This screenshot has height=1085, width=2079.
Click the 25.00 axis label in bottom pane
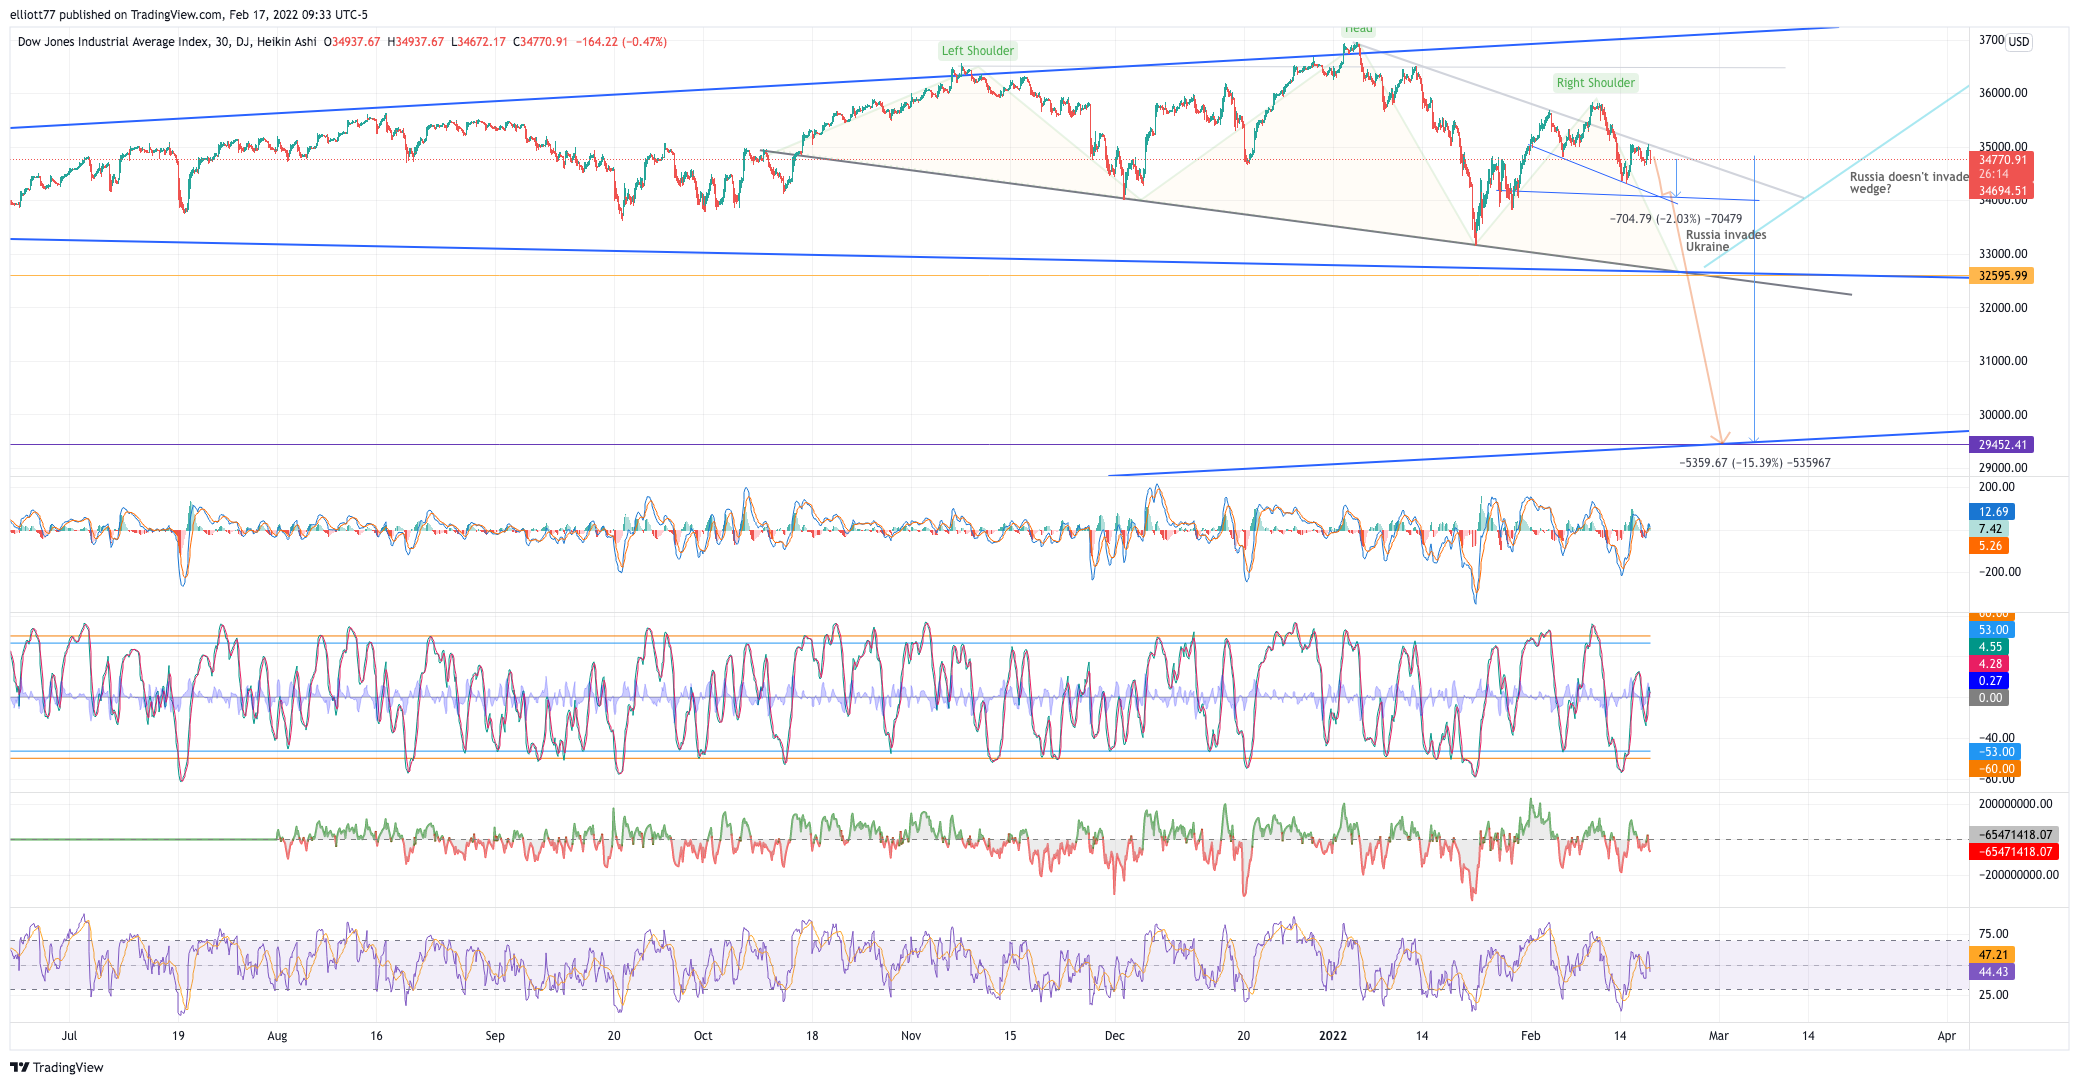pyautogui.click(x=1993, y=995)
